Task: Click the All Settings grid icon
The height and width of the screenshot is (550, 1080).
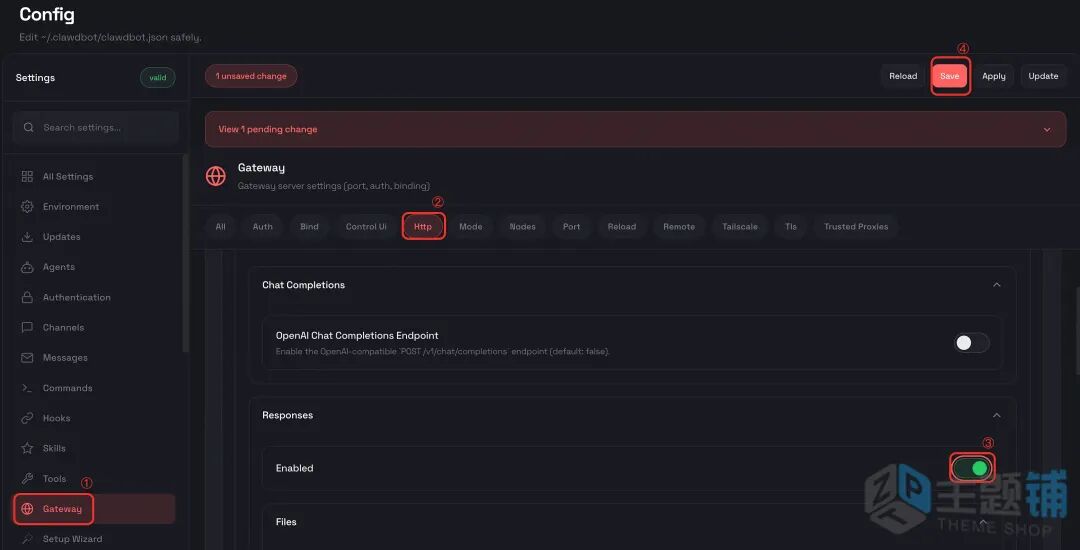Action: coord(27,177)
